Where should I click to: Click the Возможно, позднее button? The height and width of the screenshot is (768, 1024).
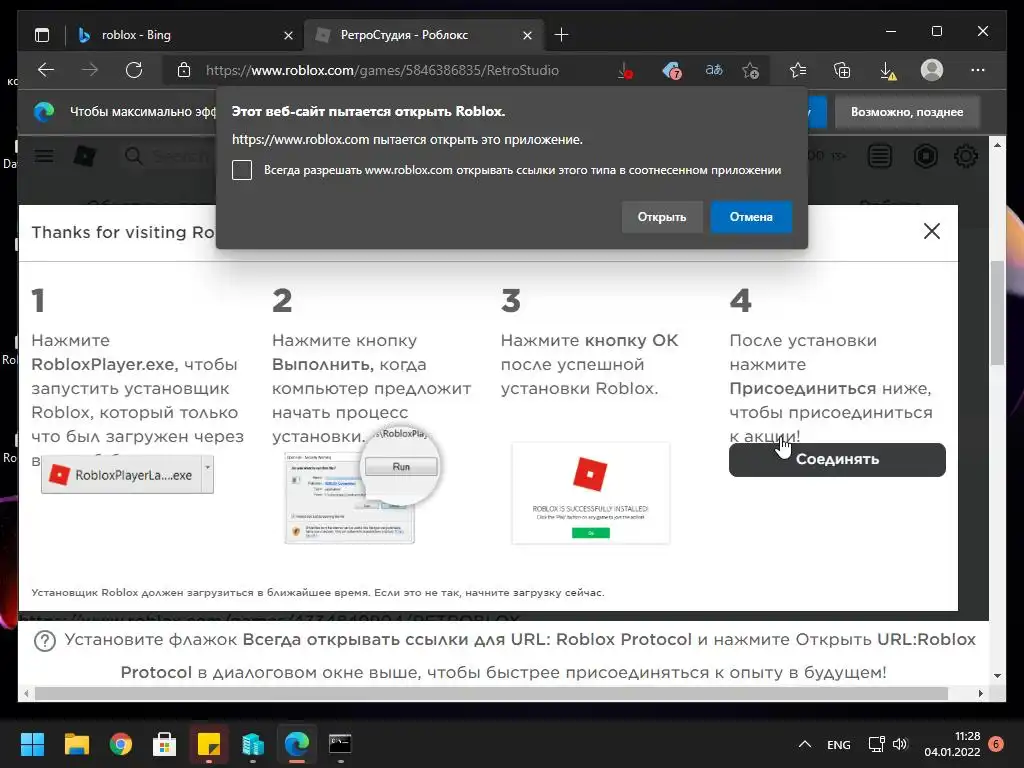pyautogui.click(x=906, y=112)
